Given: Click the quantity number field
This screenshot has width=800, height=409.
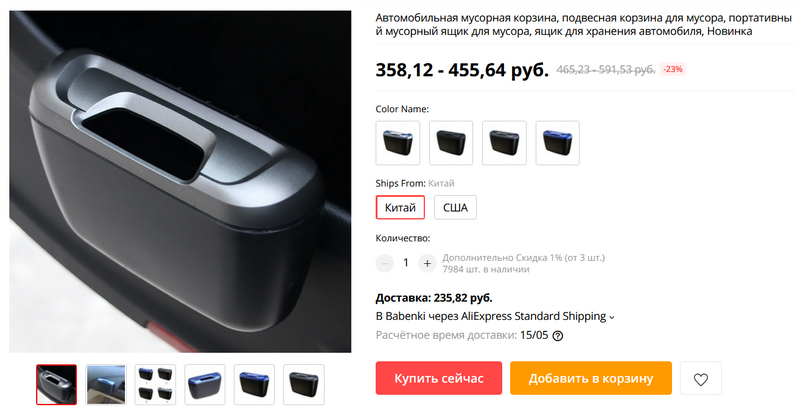Looking at the screenshot, I should coord(406,263).
